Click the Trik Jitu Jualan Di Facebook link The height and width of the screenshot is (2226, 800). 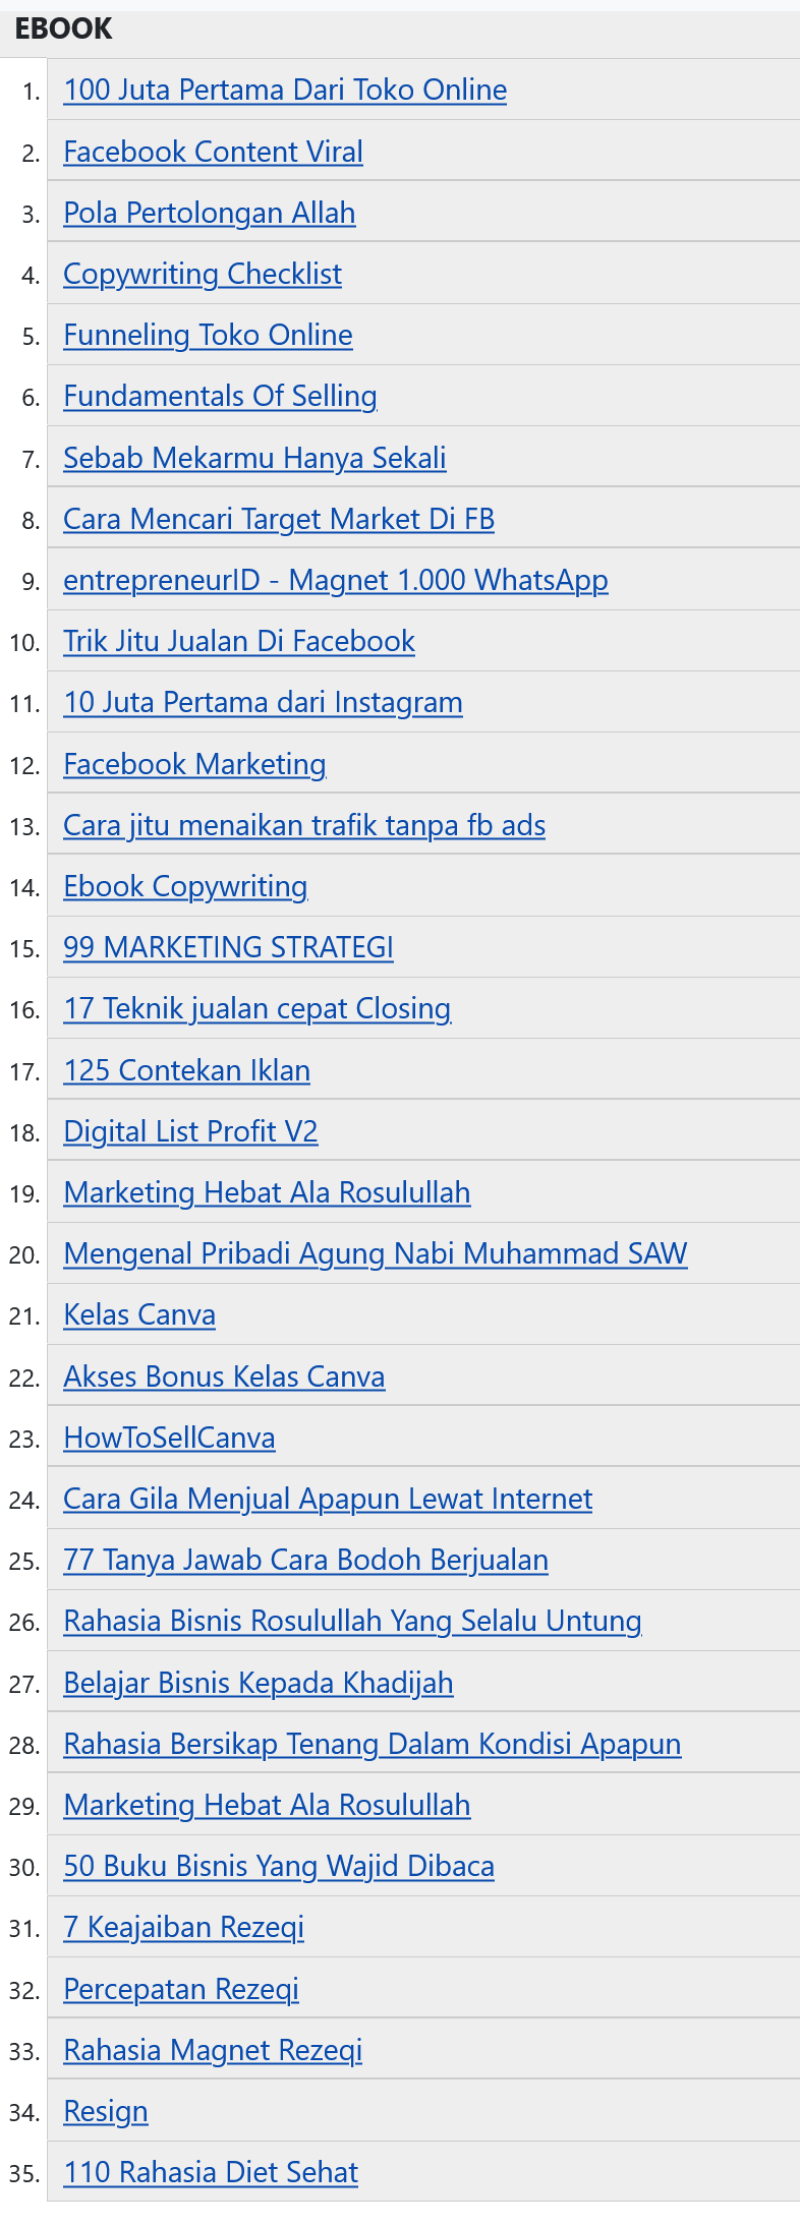click(x=239, y=641)
